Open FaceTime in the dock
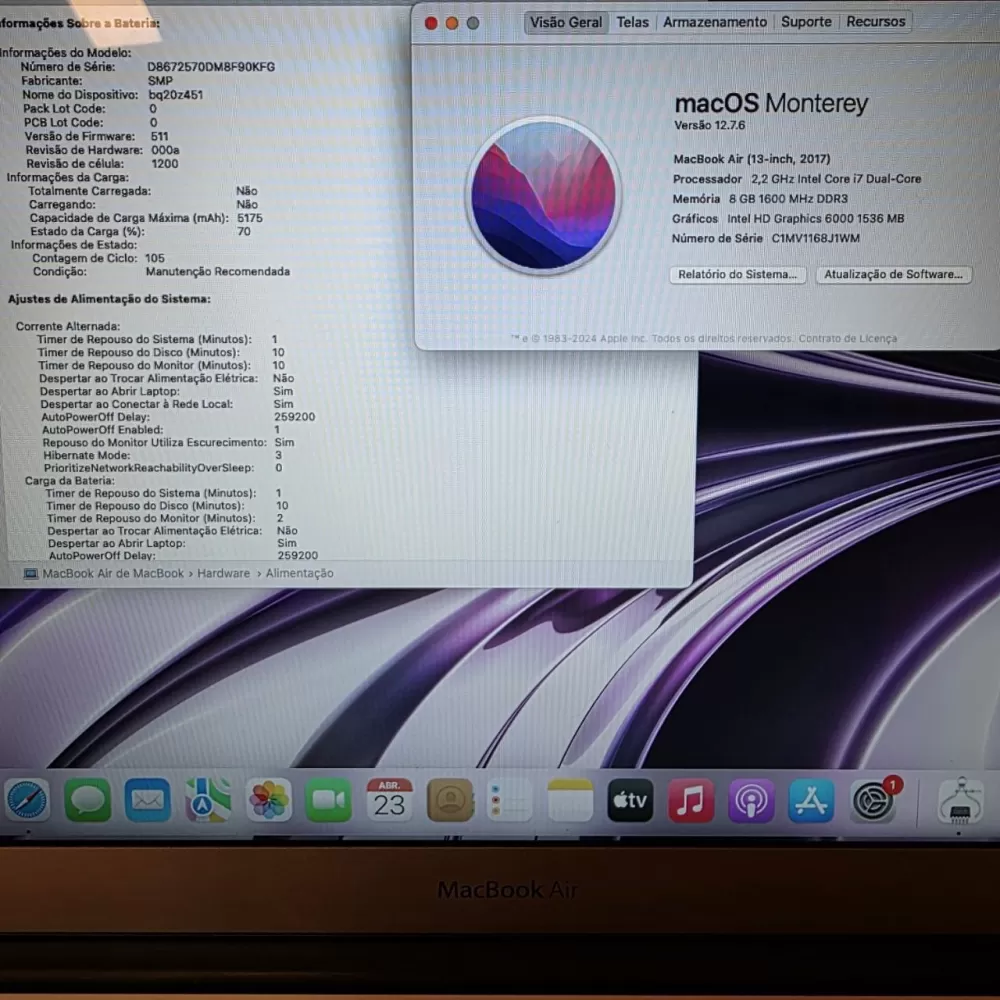Image resolution: width=1000 pixels, height=1000 pixels. point(329,800)
